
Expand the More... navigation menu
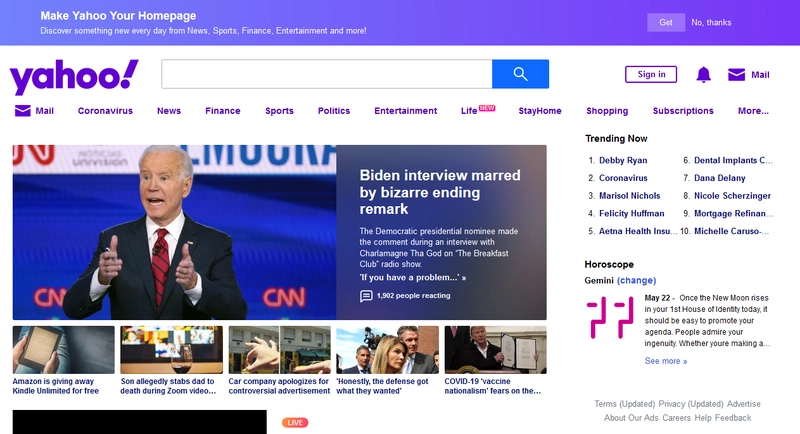753,111
